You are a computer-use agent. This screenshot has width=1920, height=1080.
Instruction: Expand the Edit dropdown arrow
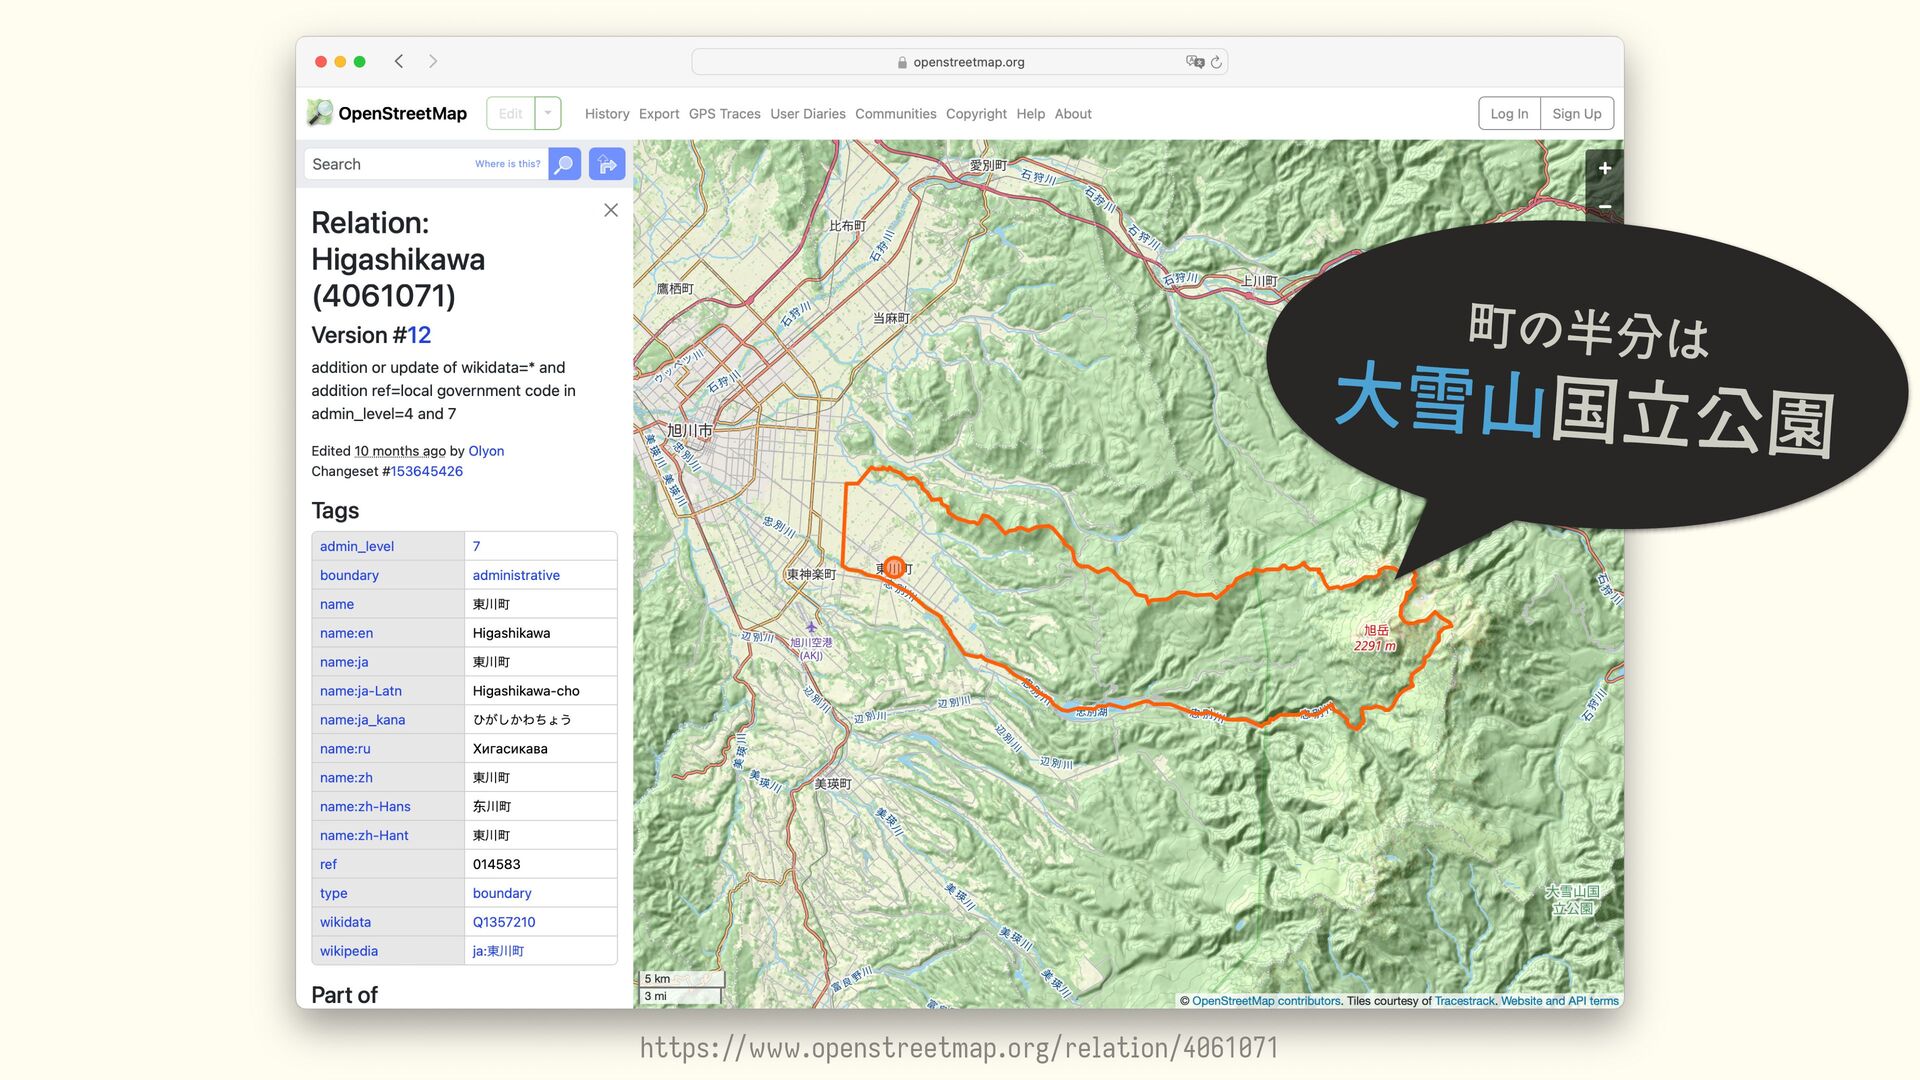[x=548, y=113]
